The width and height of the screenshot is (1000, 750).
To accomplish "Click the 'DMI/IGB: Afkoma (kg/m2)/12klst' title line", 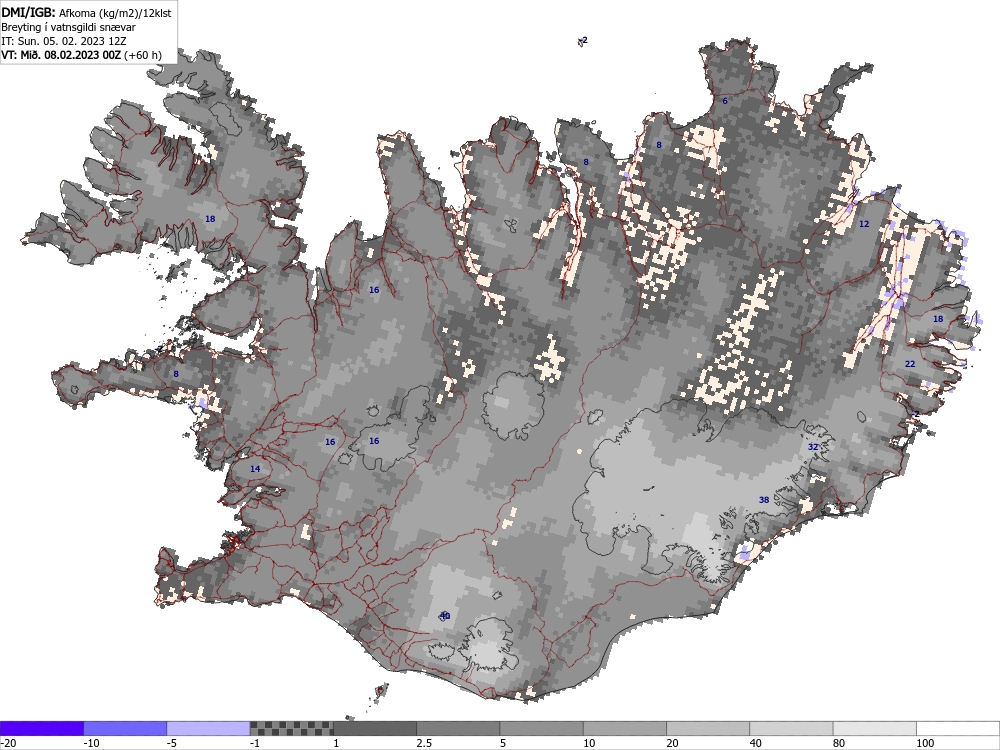I will (x=86, y=12).
